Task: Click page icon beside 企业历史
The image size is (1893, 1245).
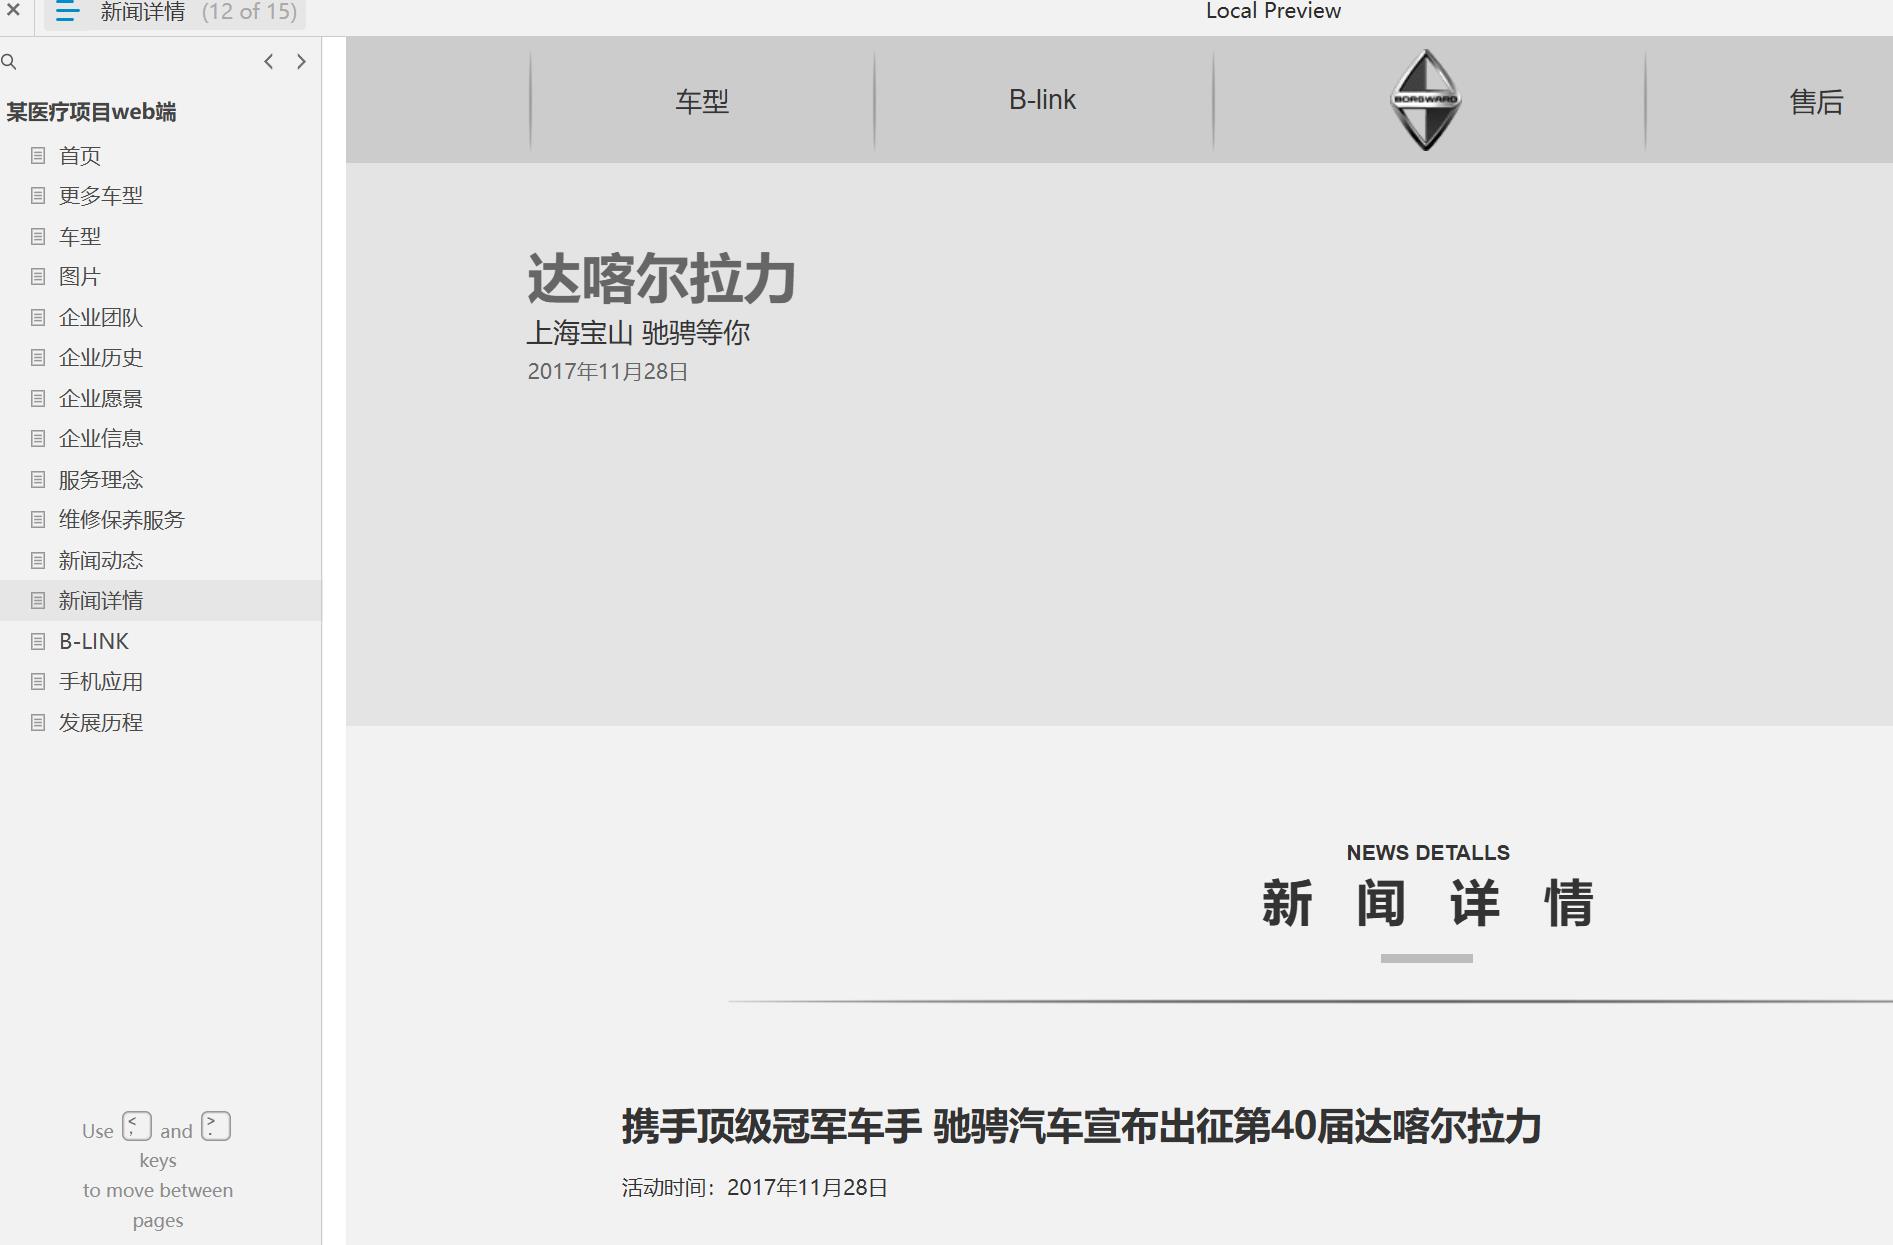Action: [38, 357]
